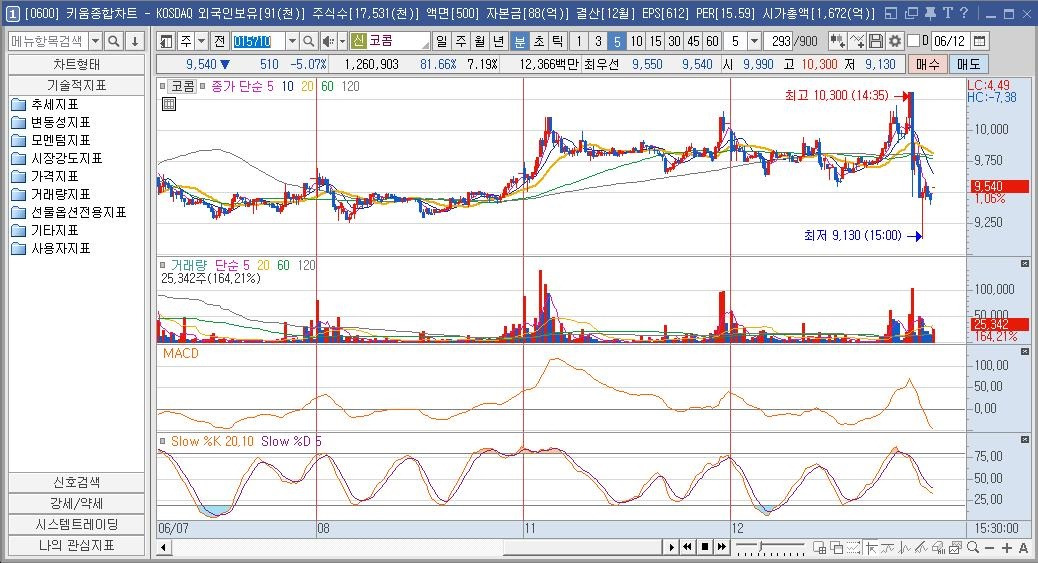Open the speaker options dropdown arrow
The width and height of the screenshot is (1038, 563).
coord(342,41)
